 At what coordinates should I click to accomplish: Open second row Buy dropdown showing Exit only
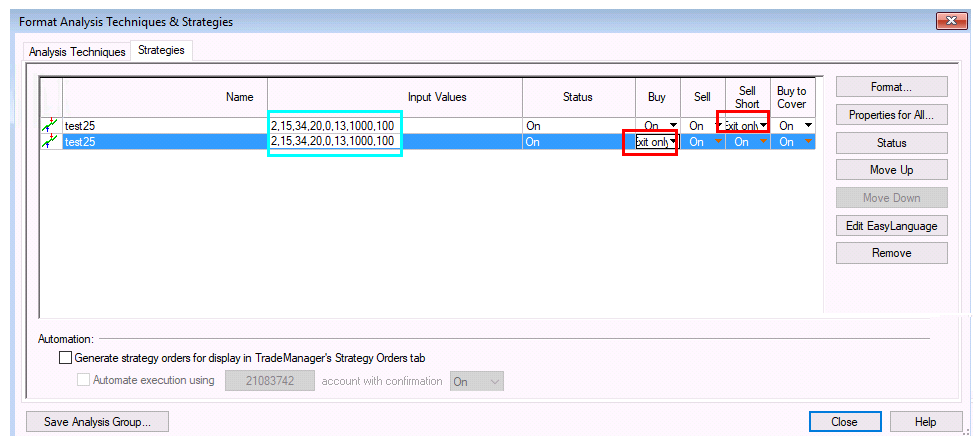pos(673,142)
